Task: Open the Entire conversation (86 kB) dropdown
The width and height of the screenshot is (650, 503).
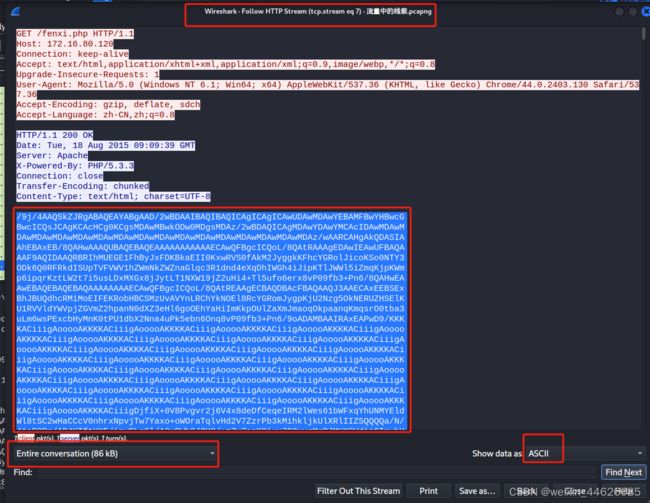Action: tap(113, 454)
